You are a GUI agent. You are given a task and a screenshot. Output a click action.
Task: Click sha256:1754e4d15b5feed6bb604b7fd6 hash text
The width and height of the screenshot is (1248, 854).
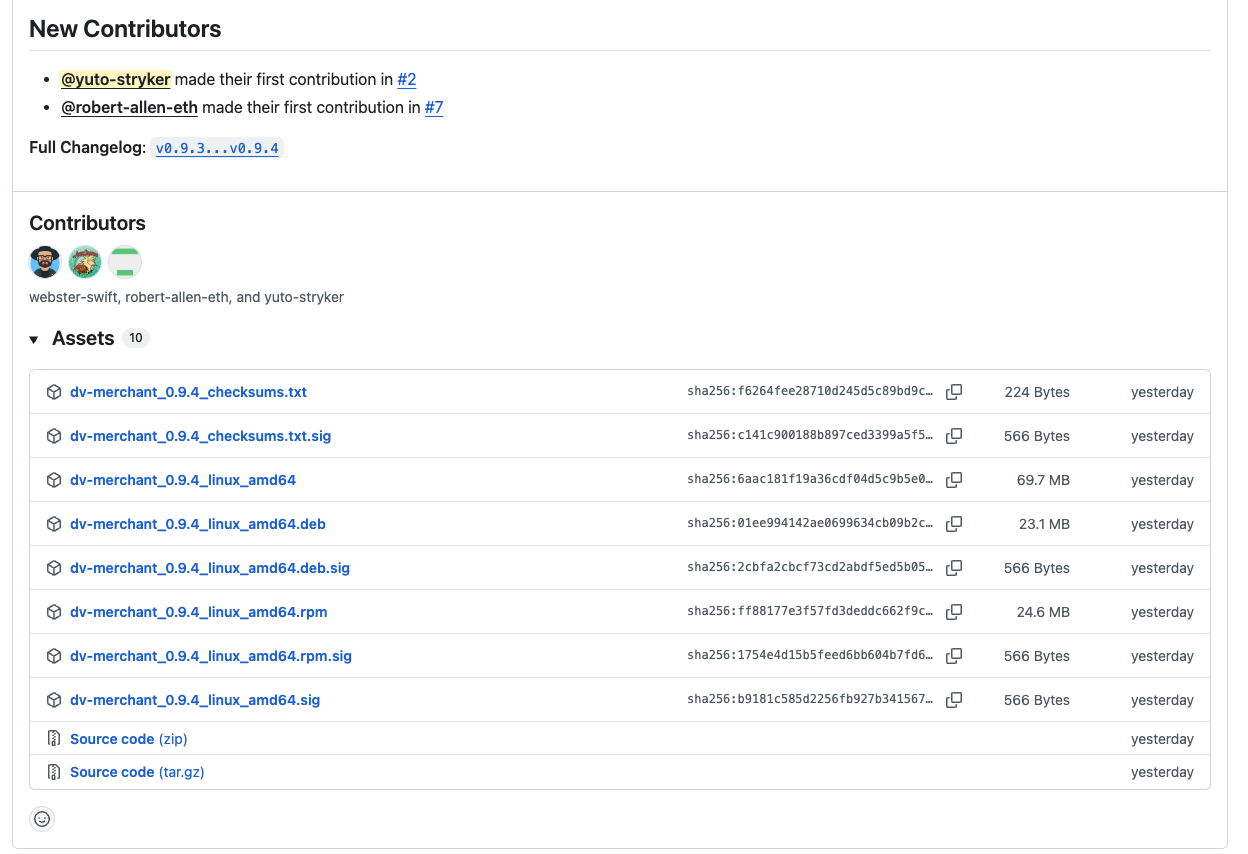[811, 656]
